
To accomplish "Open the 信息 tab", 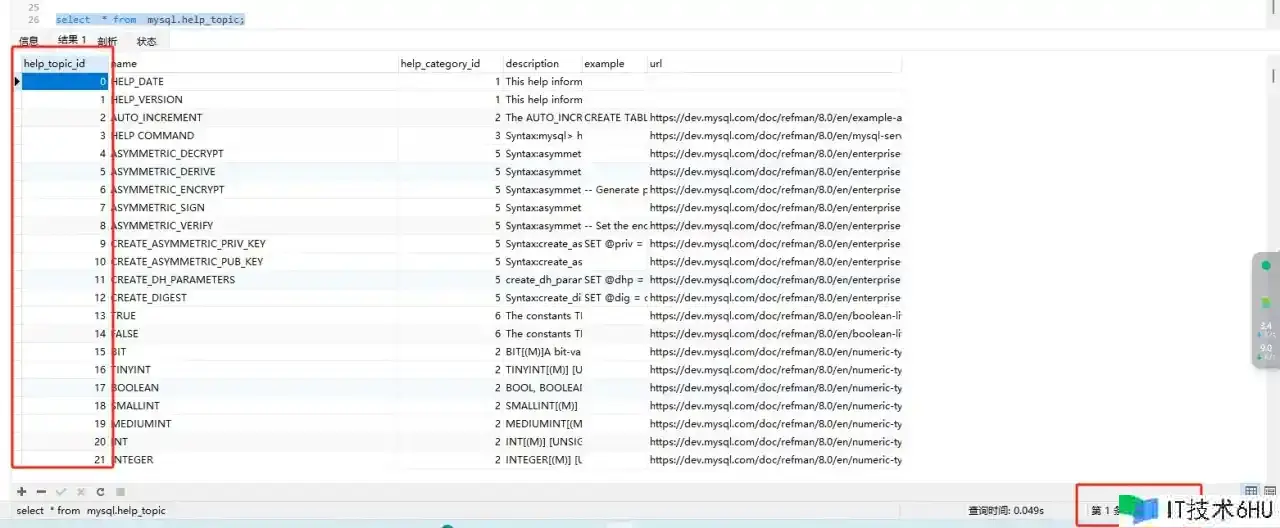I will click(x=29, y=41).
